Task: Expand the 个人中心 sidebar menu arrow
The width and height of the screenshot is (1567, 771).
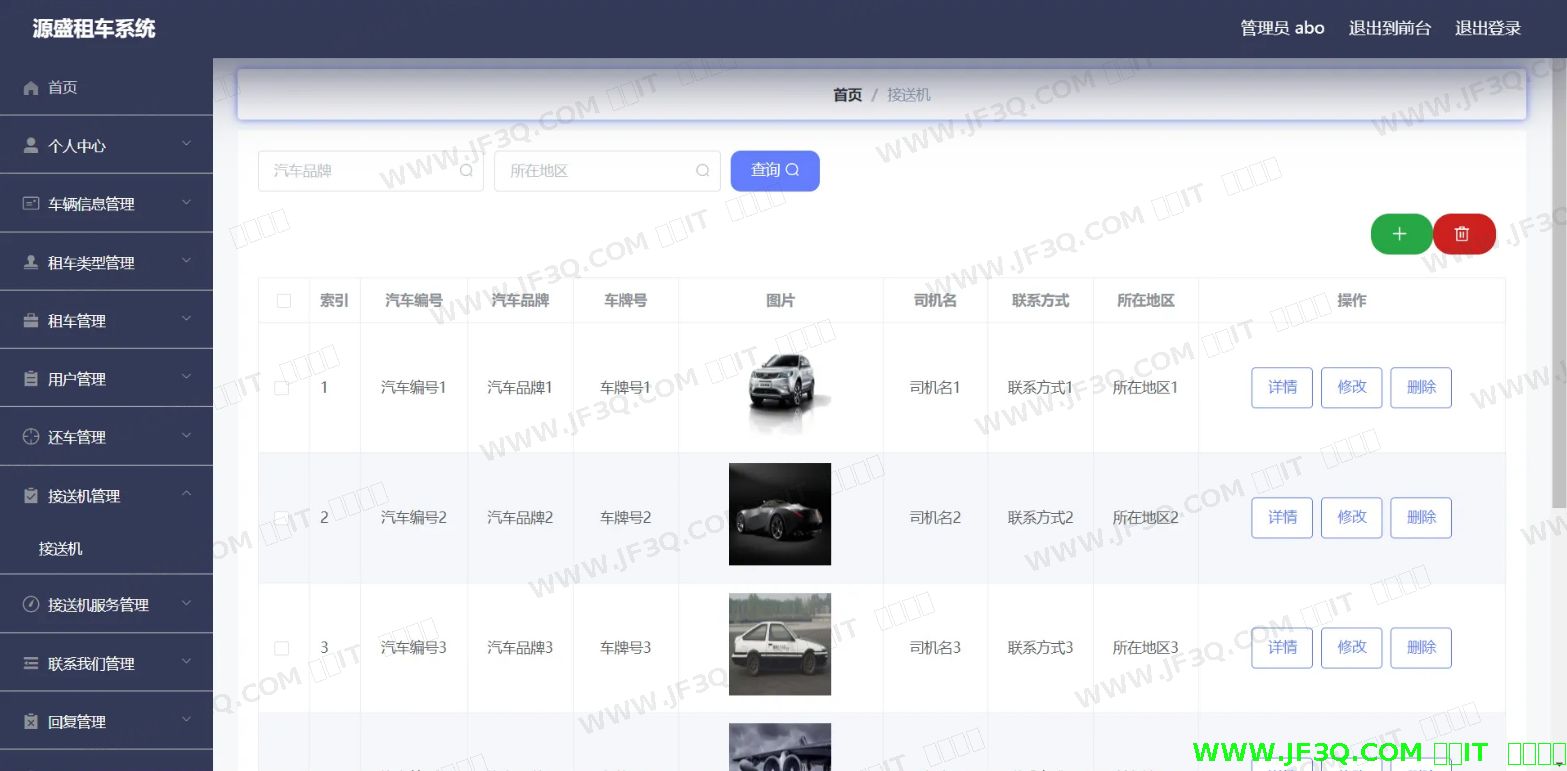Action: (187, 145)
